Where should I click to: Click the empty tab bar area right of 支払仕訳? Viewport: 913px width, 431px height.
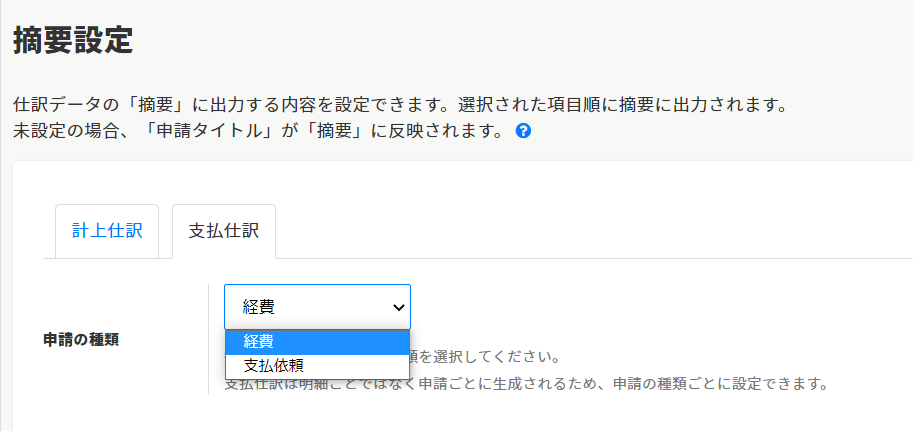click(x=590, y=230)
